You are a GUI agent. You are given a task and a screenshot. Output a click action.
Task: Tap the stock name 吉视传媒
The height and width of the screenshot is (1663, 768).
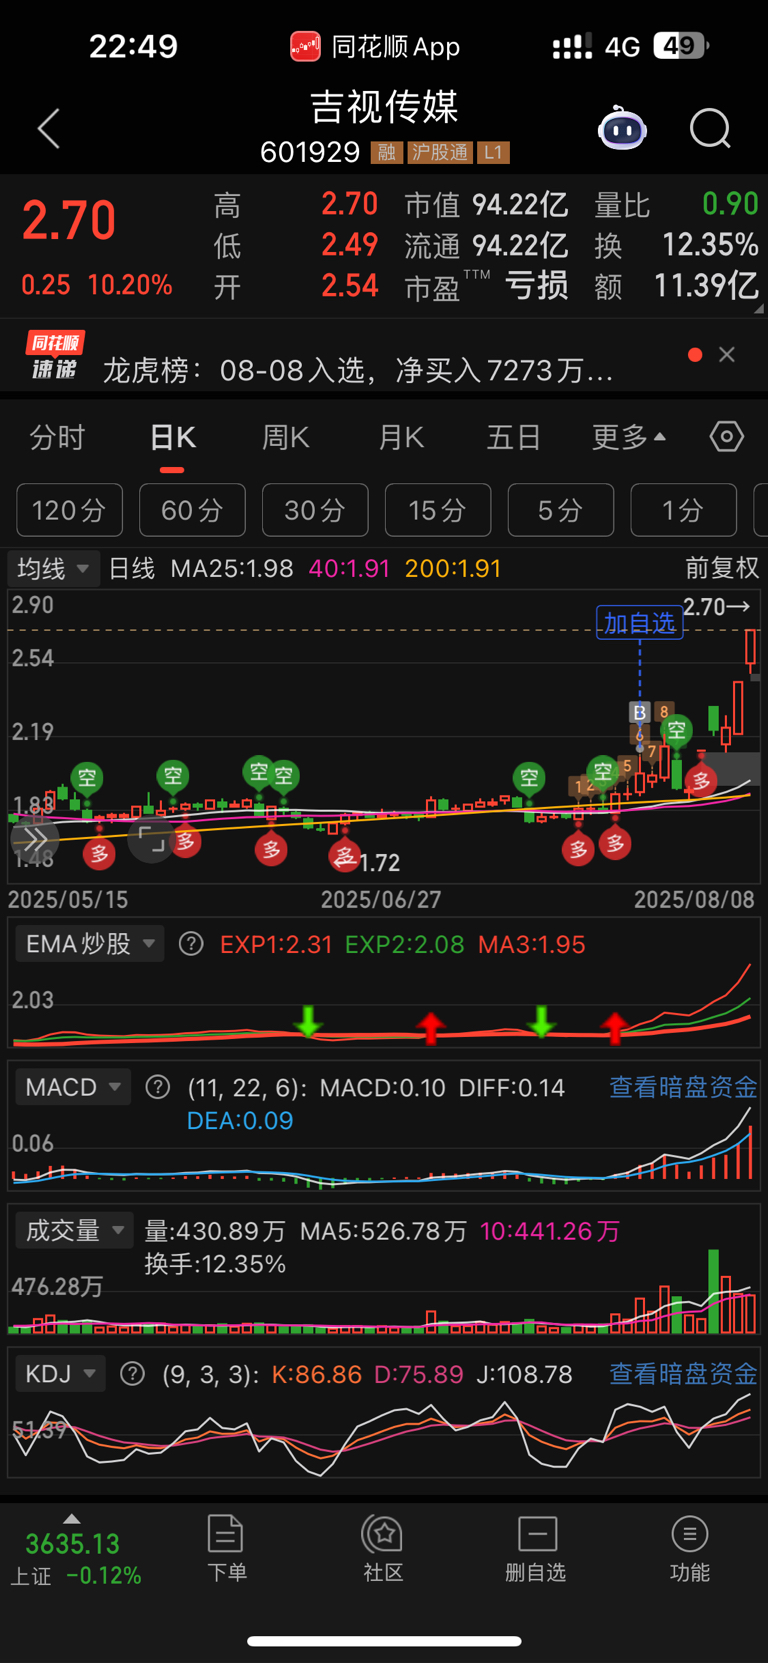[x=384, y=107]
